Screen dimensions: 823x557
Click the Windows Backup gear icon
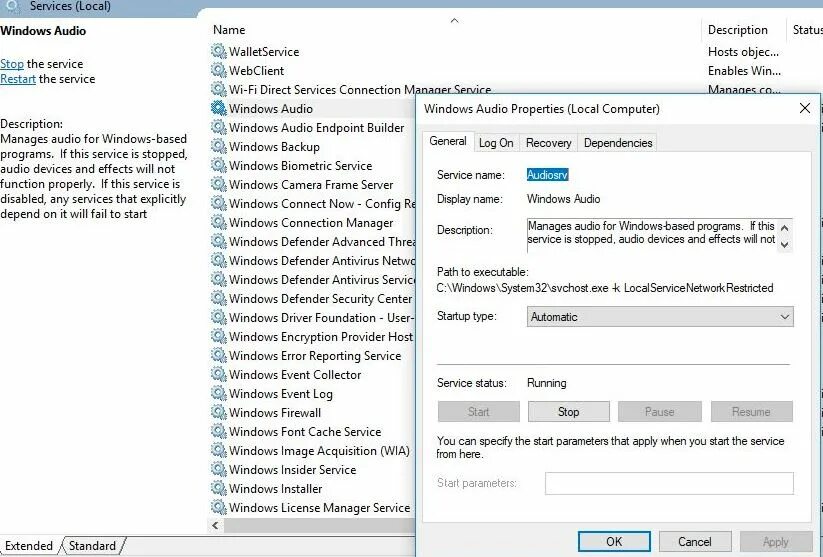pyautogui.click(x=218, y=146)
